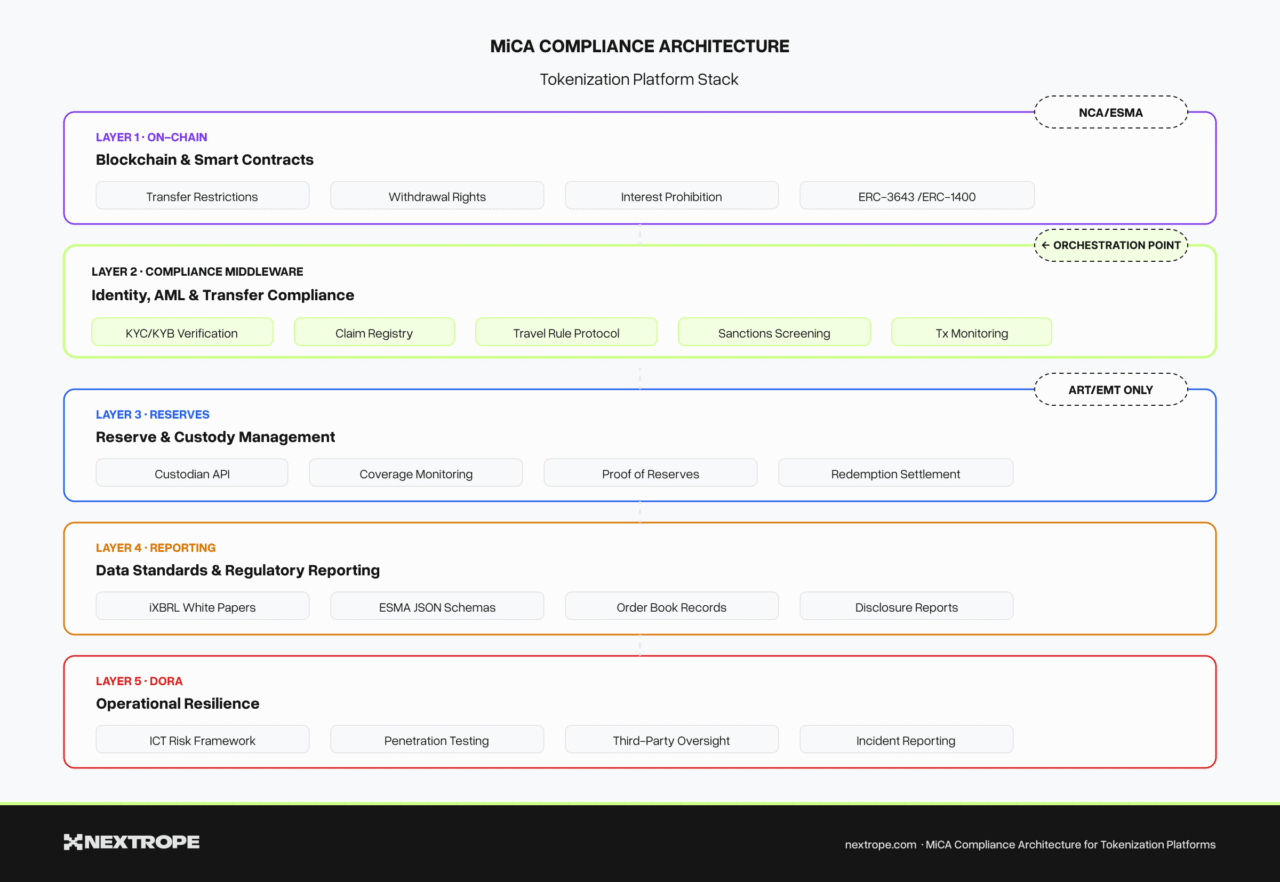Select the Withdrawal Rights box
Viewport: 1280px width, 882px height.
point(437,196)
